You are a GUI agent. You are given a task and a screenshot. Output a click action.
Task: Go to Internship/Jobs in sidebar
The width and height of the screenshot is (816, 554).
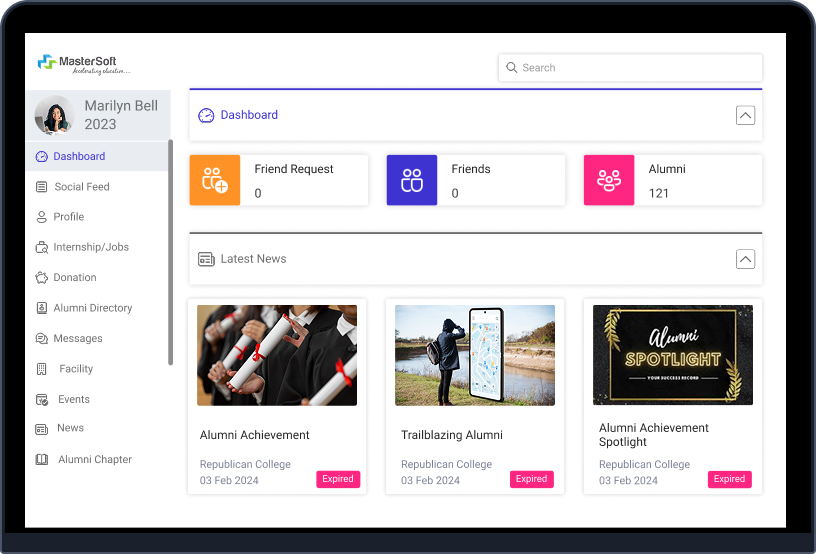tap(90, 247)
